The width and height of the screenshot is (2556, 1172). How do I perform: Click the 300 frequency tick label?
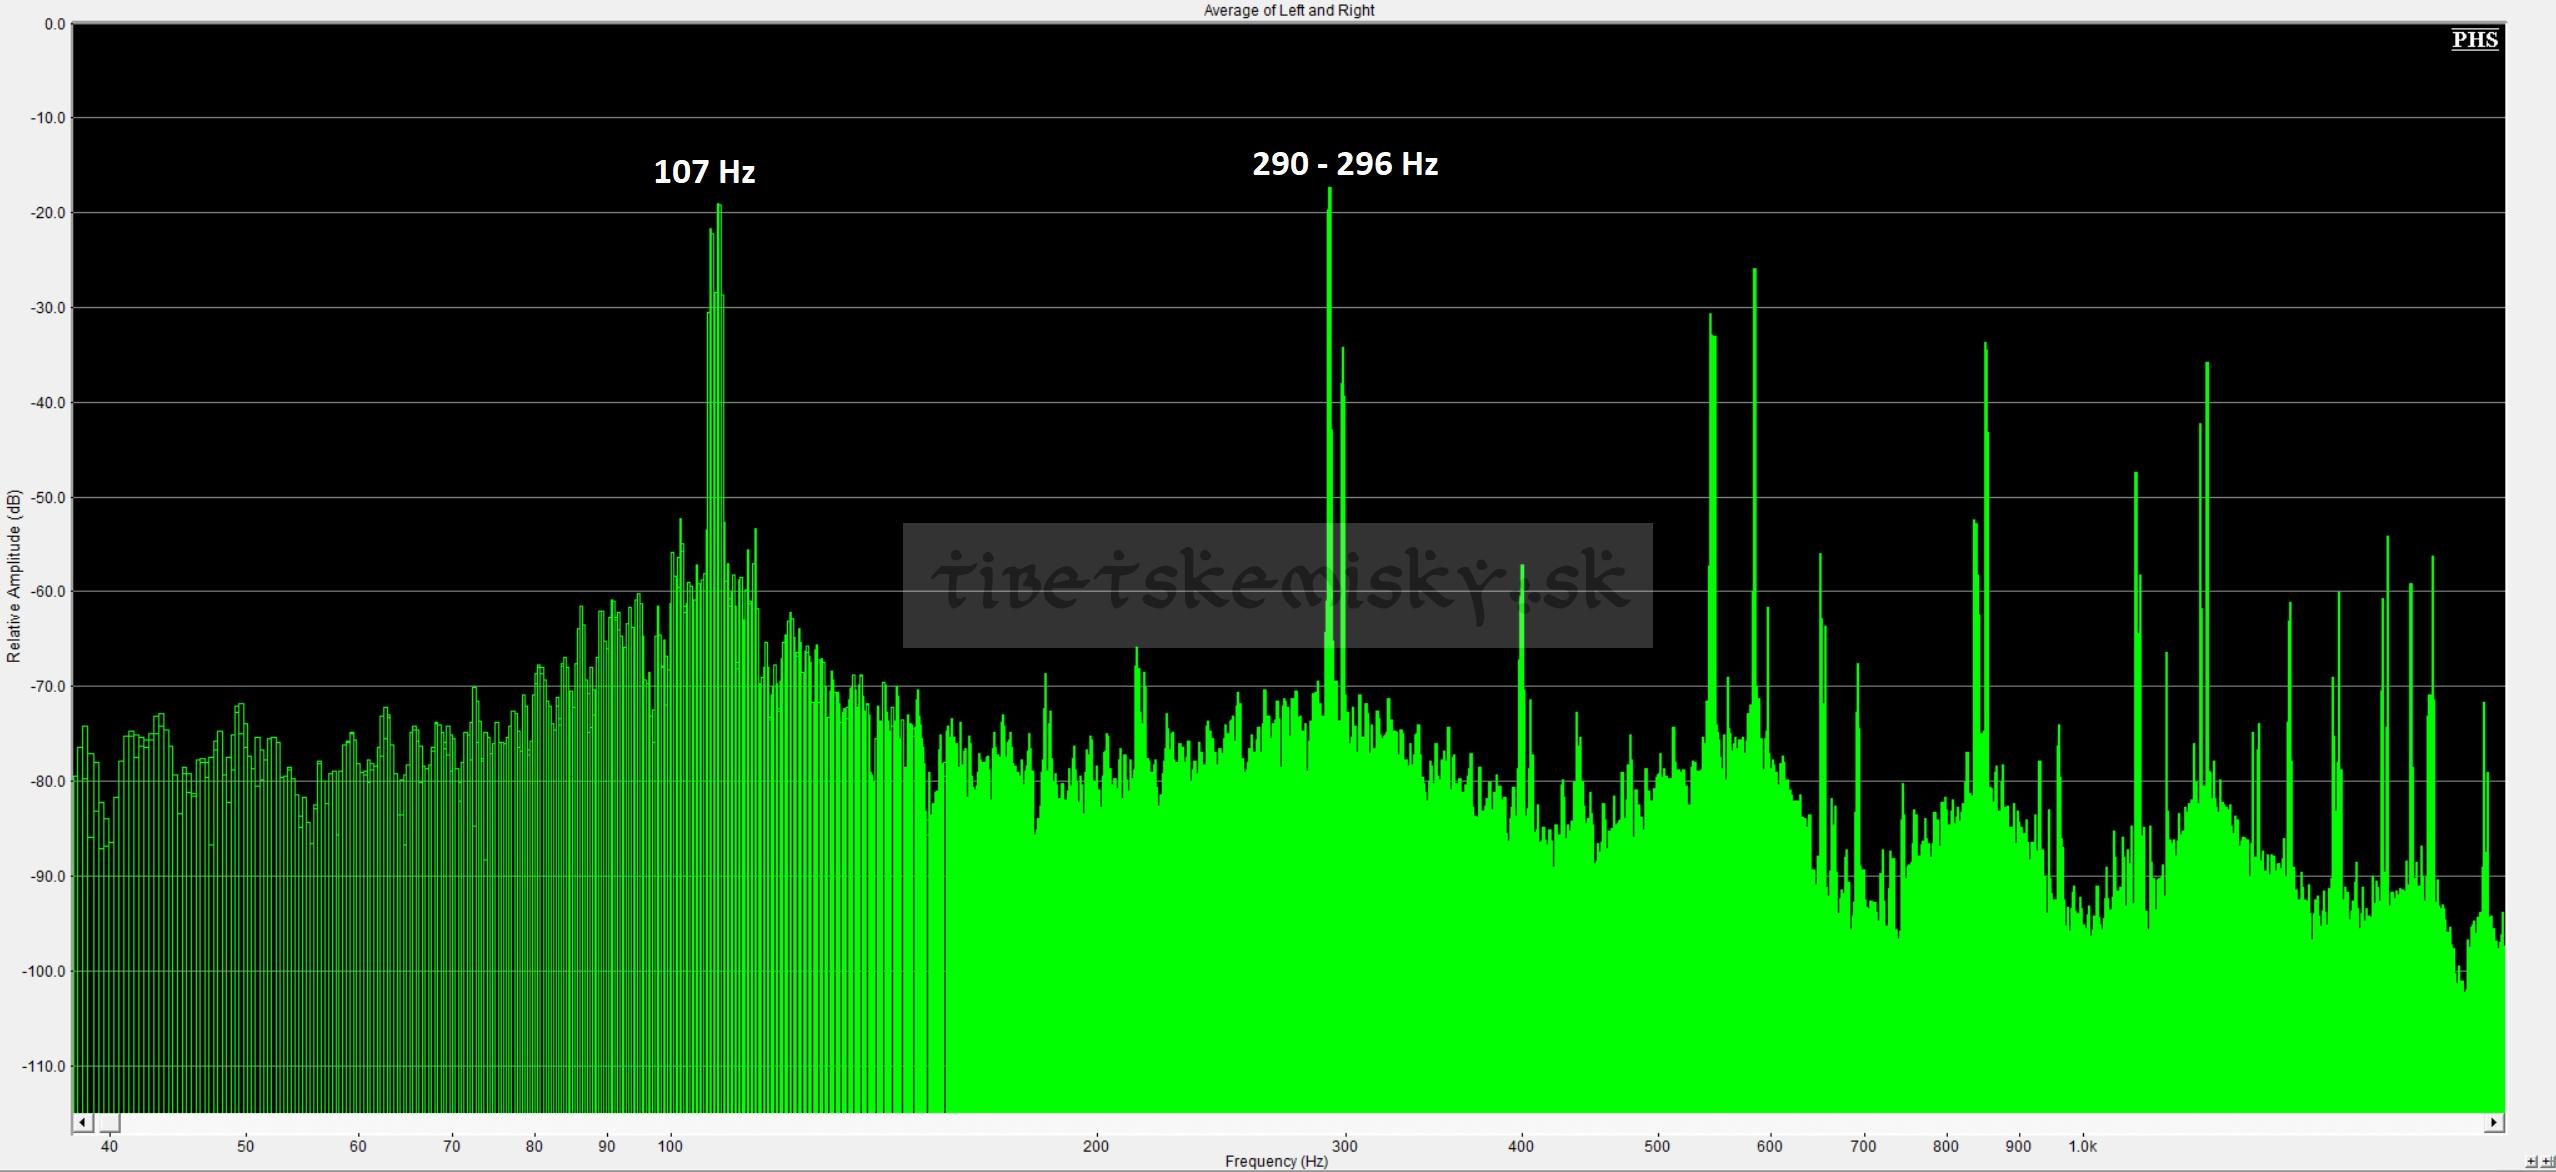(x=1345, y=1146)
